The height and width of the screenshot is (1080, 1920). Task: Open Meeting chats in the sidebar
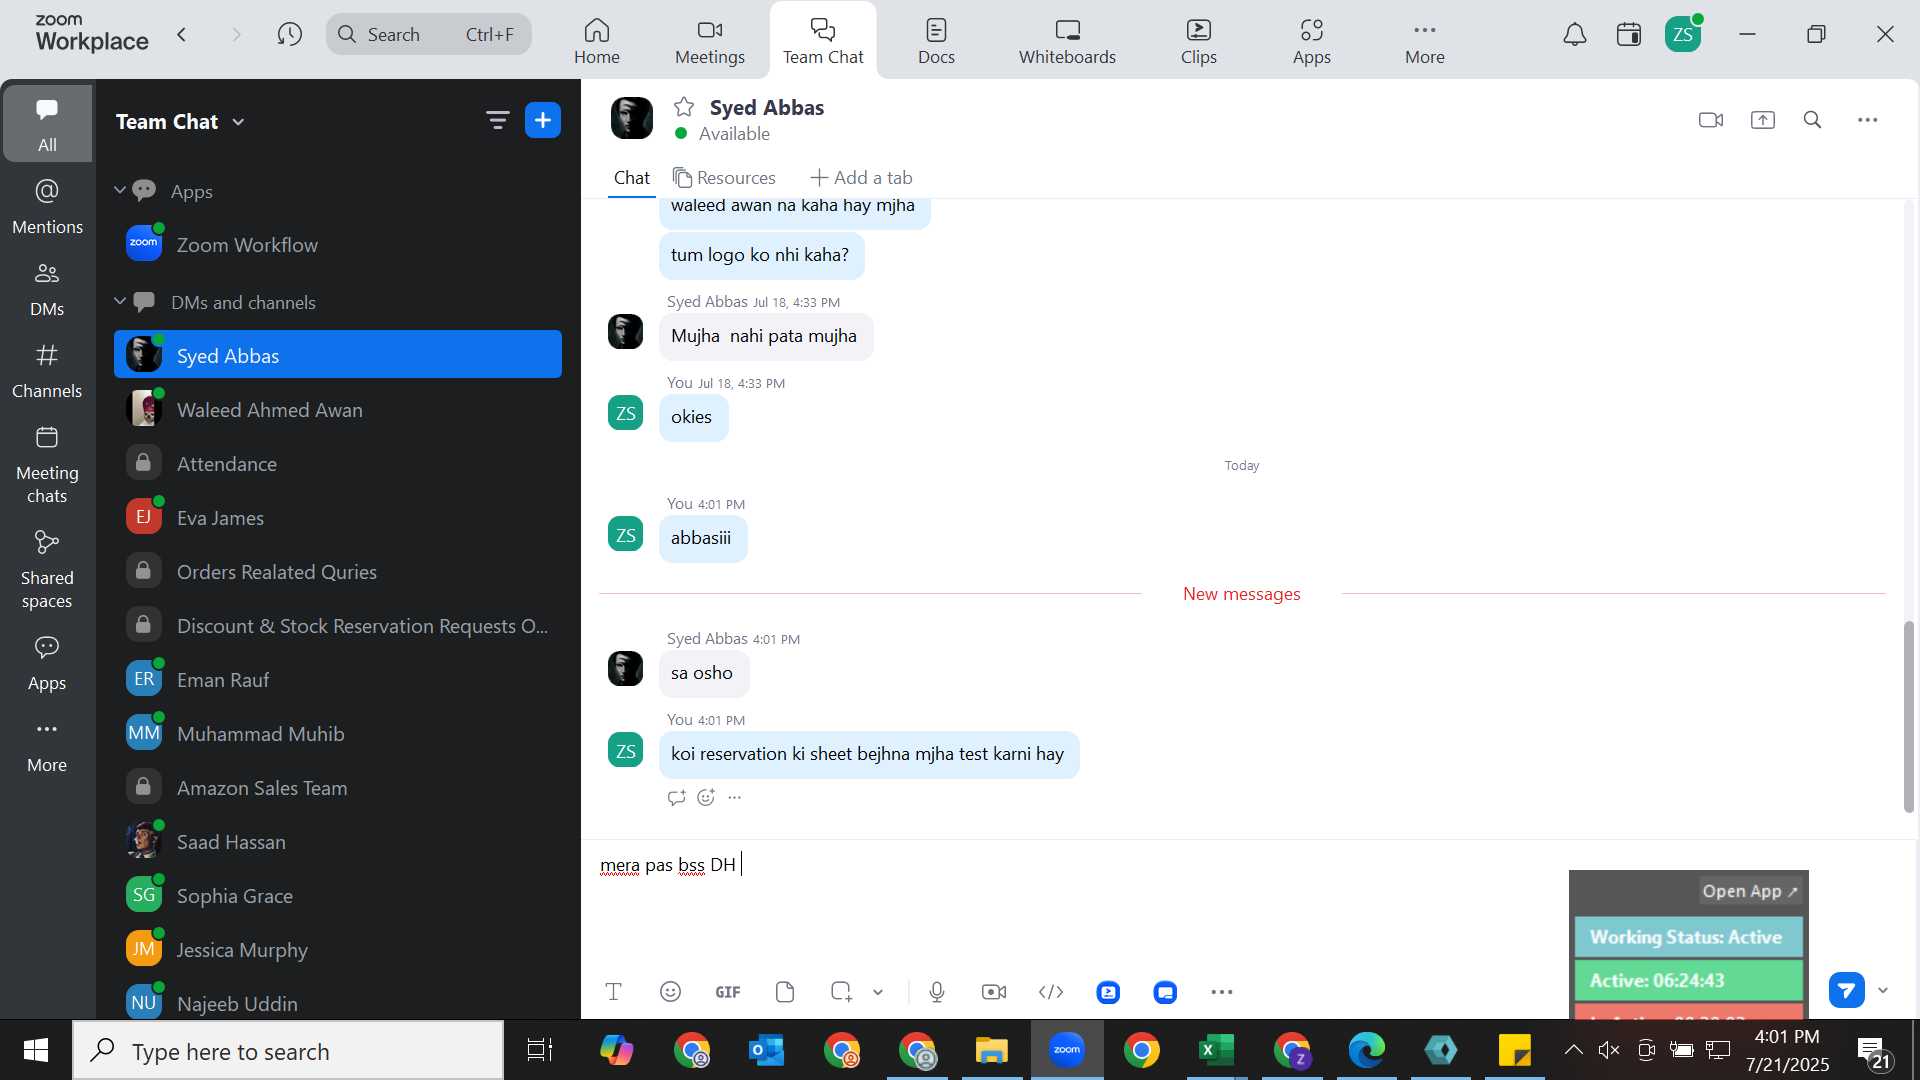click(47, 465)
